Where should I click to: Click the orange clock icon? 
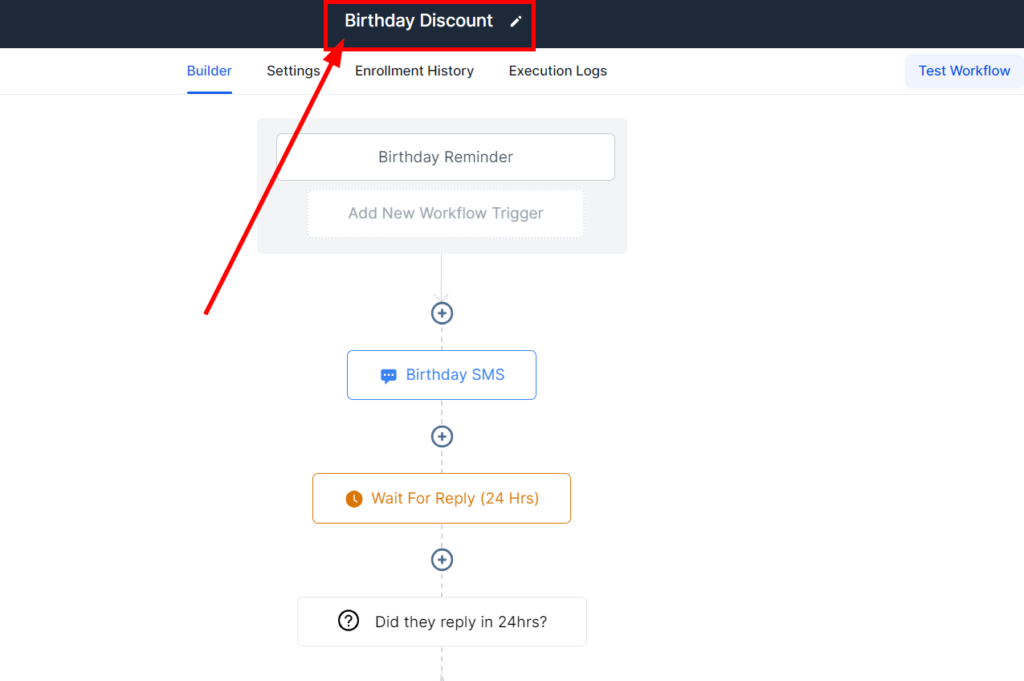click(x=353, y=499)
